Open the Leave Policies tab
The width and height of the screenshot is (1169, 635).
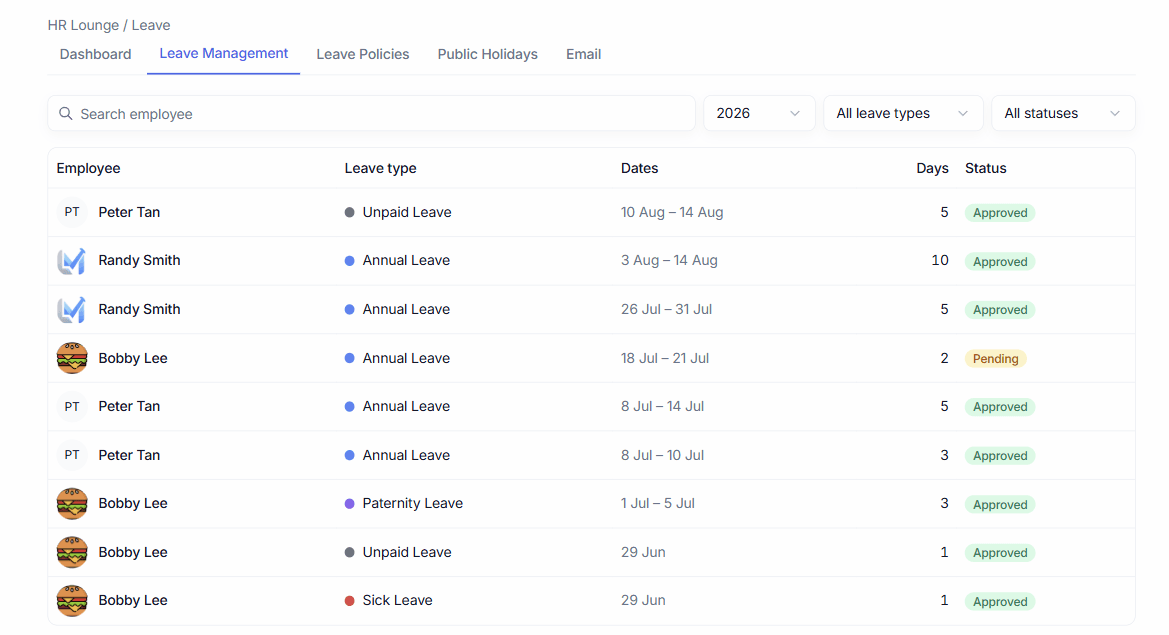(362, 54)
